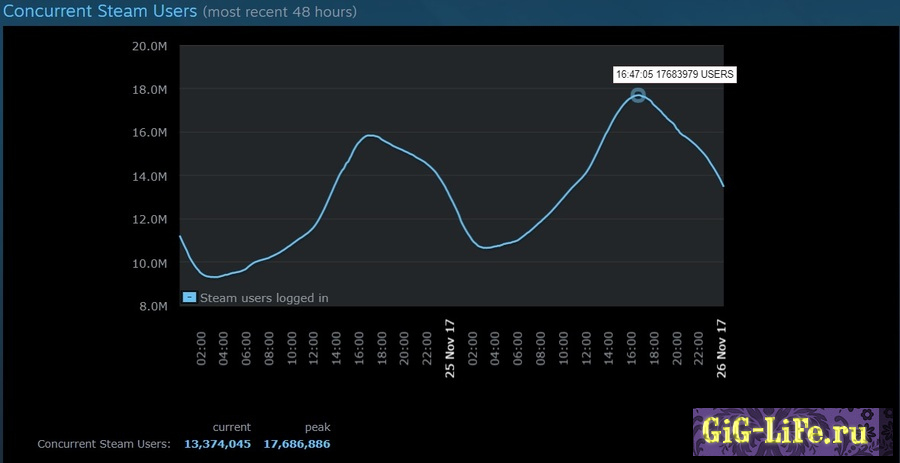
Task: Click the circled peak data point on the graph
Action: [638, 95]
